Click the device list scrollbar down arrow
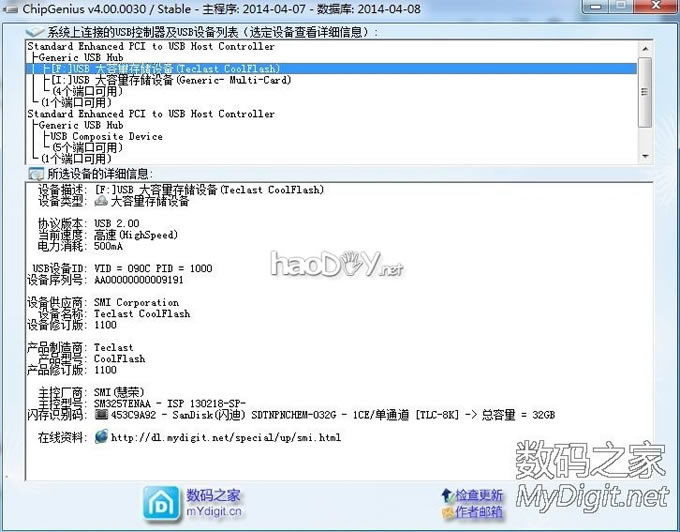This screenshot has width=680, height=532. (644, 156)
